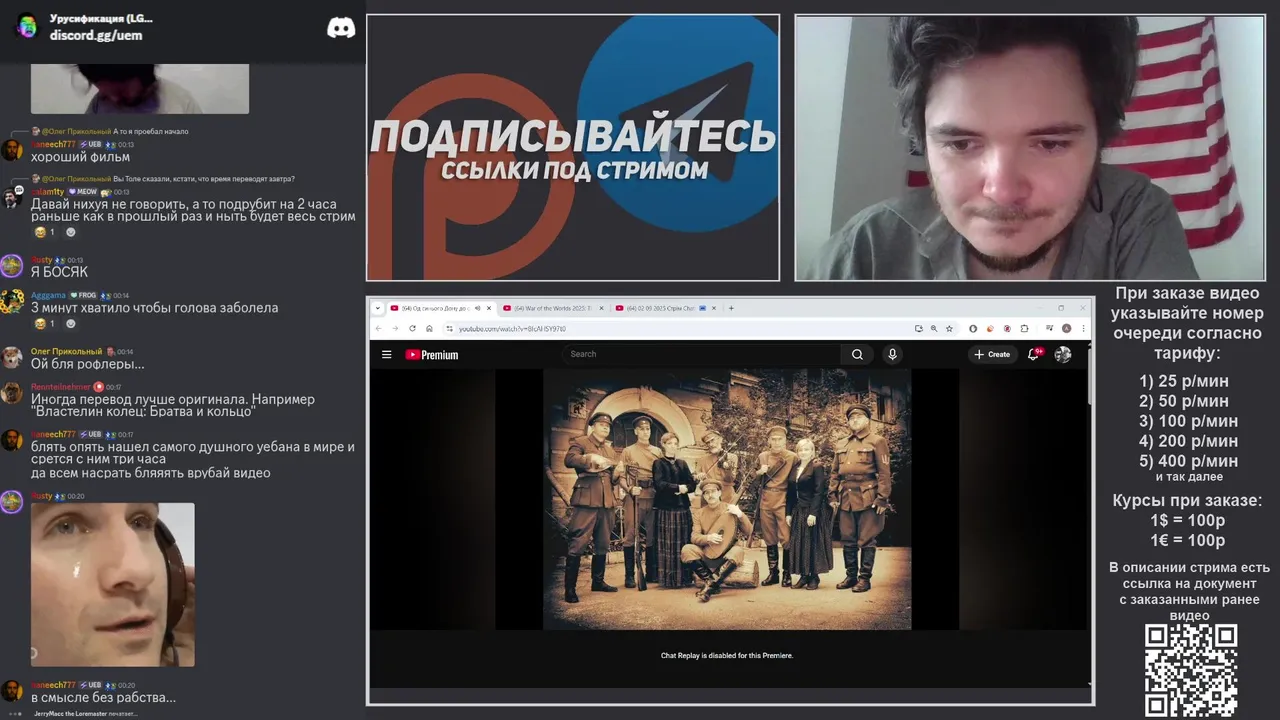1280x720 pixels.
Task: Click message 'в смысле без рабства...'
Action: tap(103, 697)
